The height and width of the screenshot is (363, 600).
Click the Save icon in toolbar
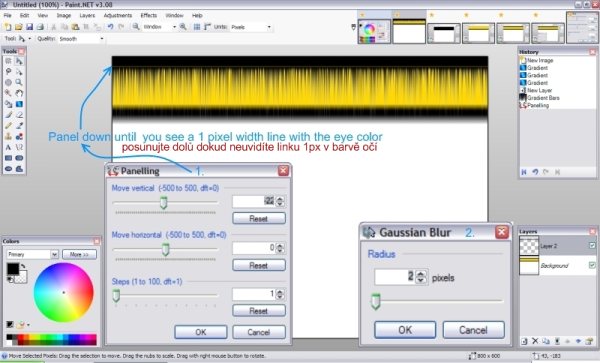pyautogui.click(x=29, y=27)
